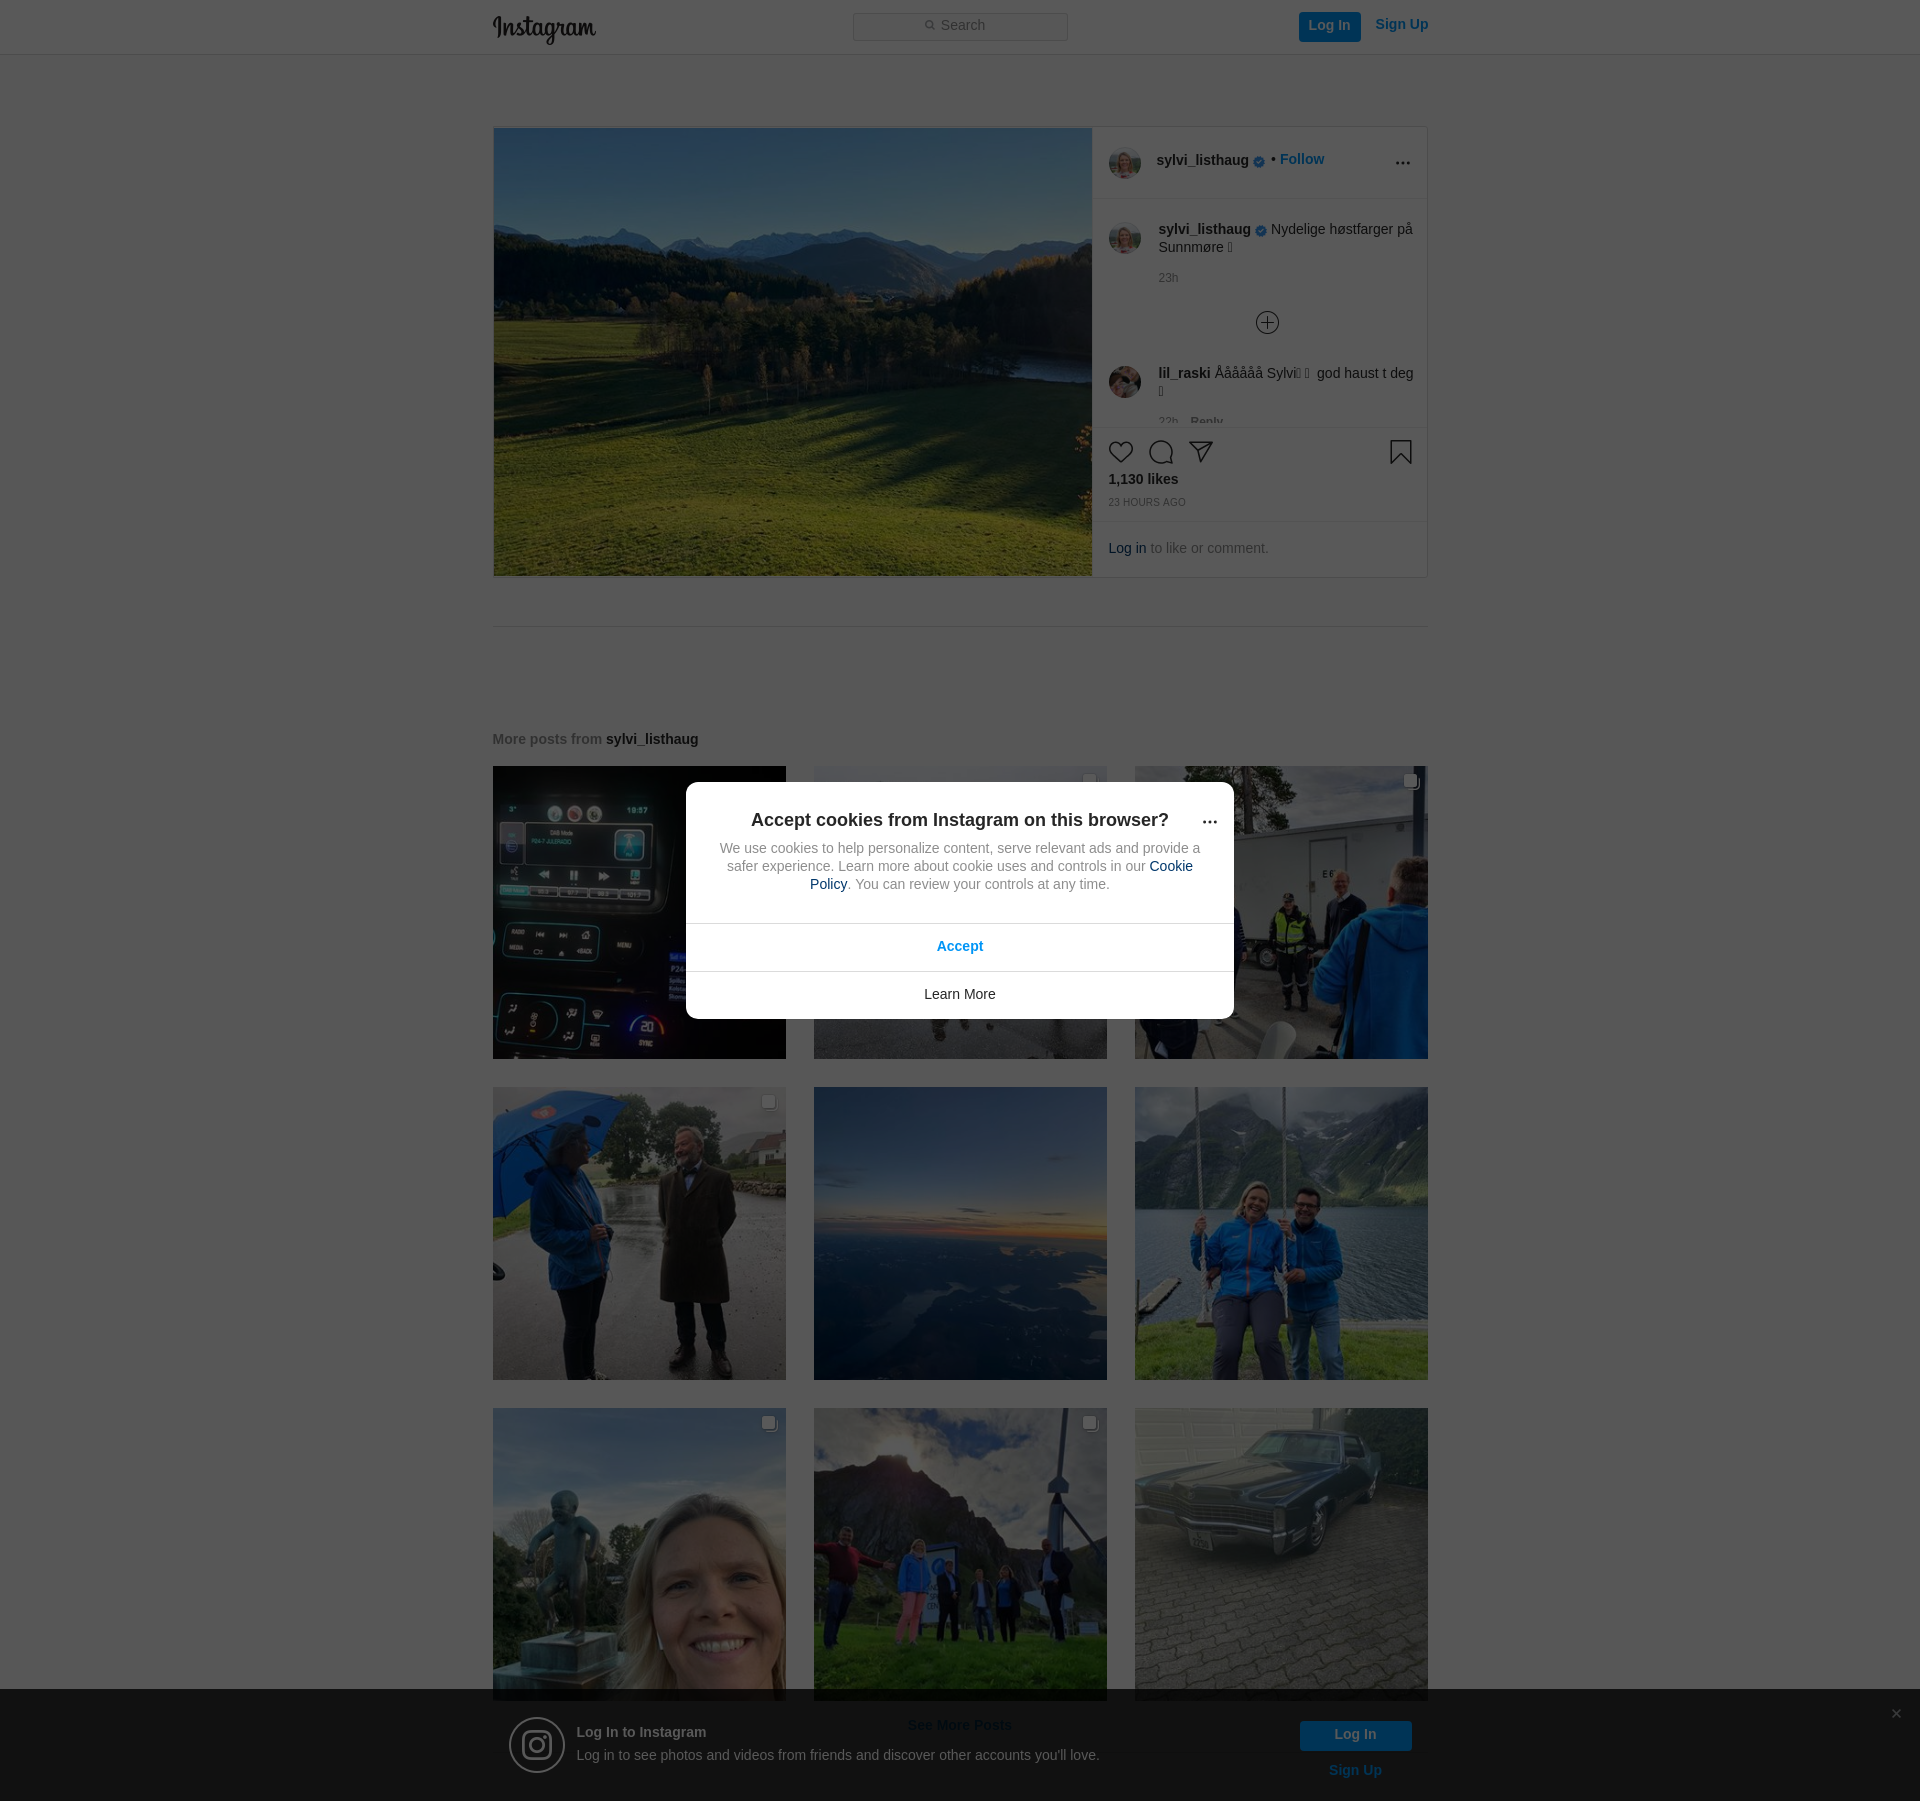Click the carousel icon on the mountain group post
The width and height of the screenshot is (1920, 1801).
(x=1090, y=1423)
